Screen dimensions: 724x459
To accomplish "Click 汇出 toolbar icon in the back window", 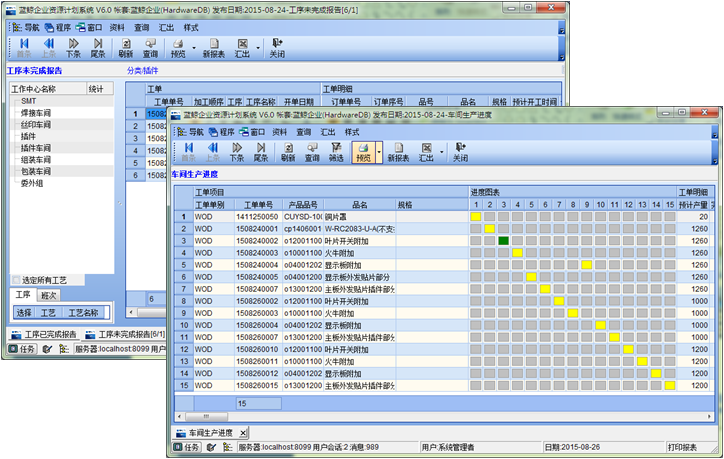I will 242,48.
